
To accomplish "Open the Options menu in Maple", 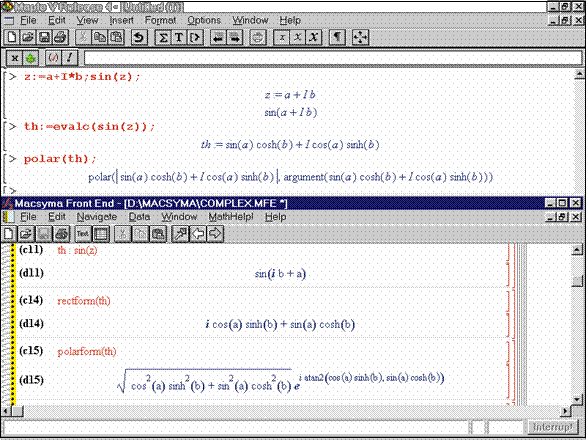I will 204,20.
